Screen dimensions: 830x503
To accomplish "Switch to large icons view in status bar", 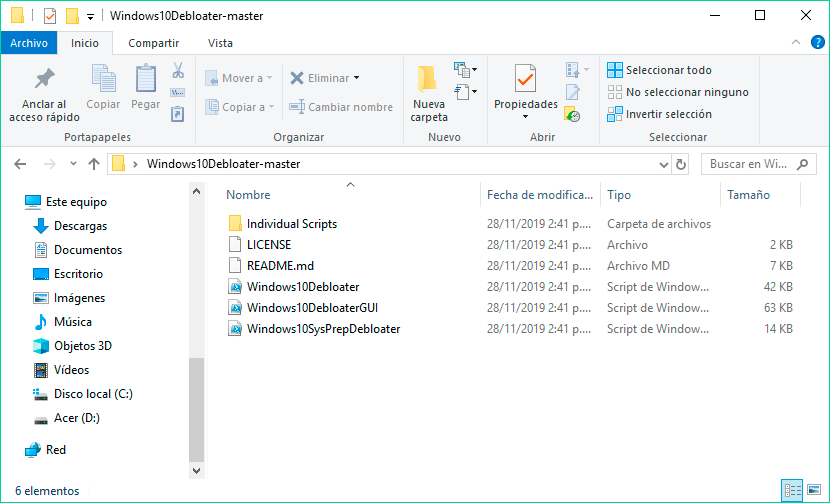I will coord(814,490).
